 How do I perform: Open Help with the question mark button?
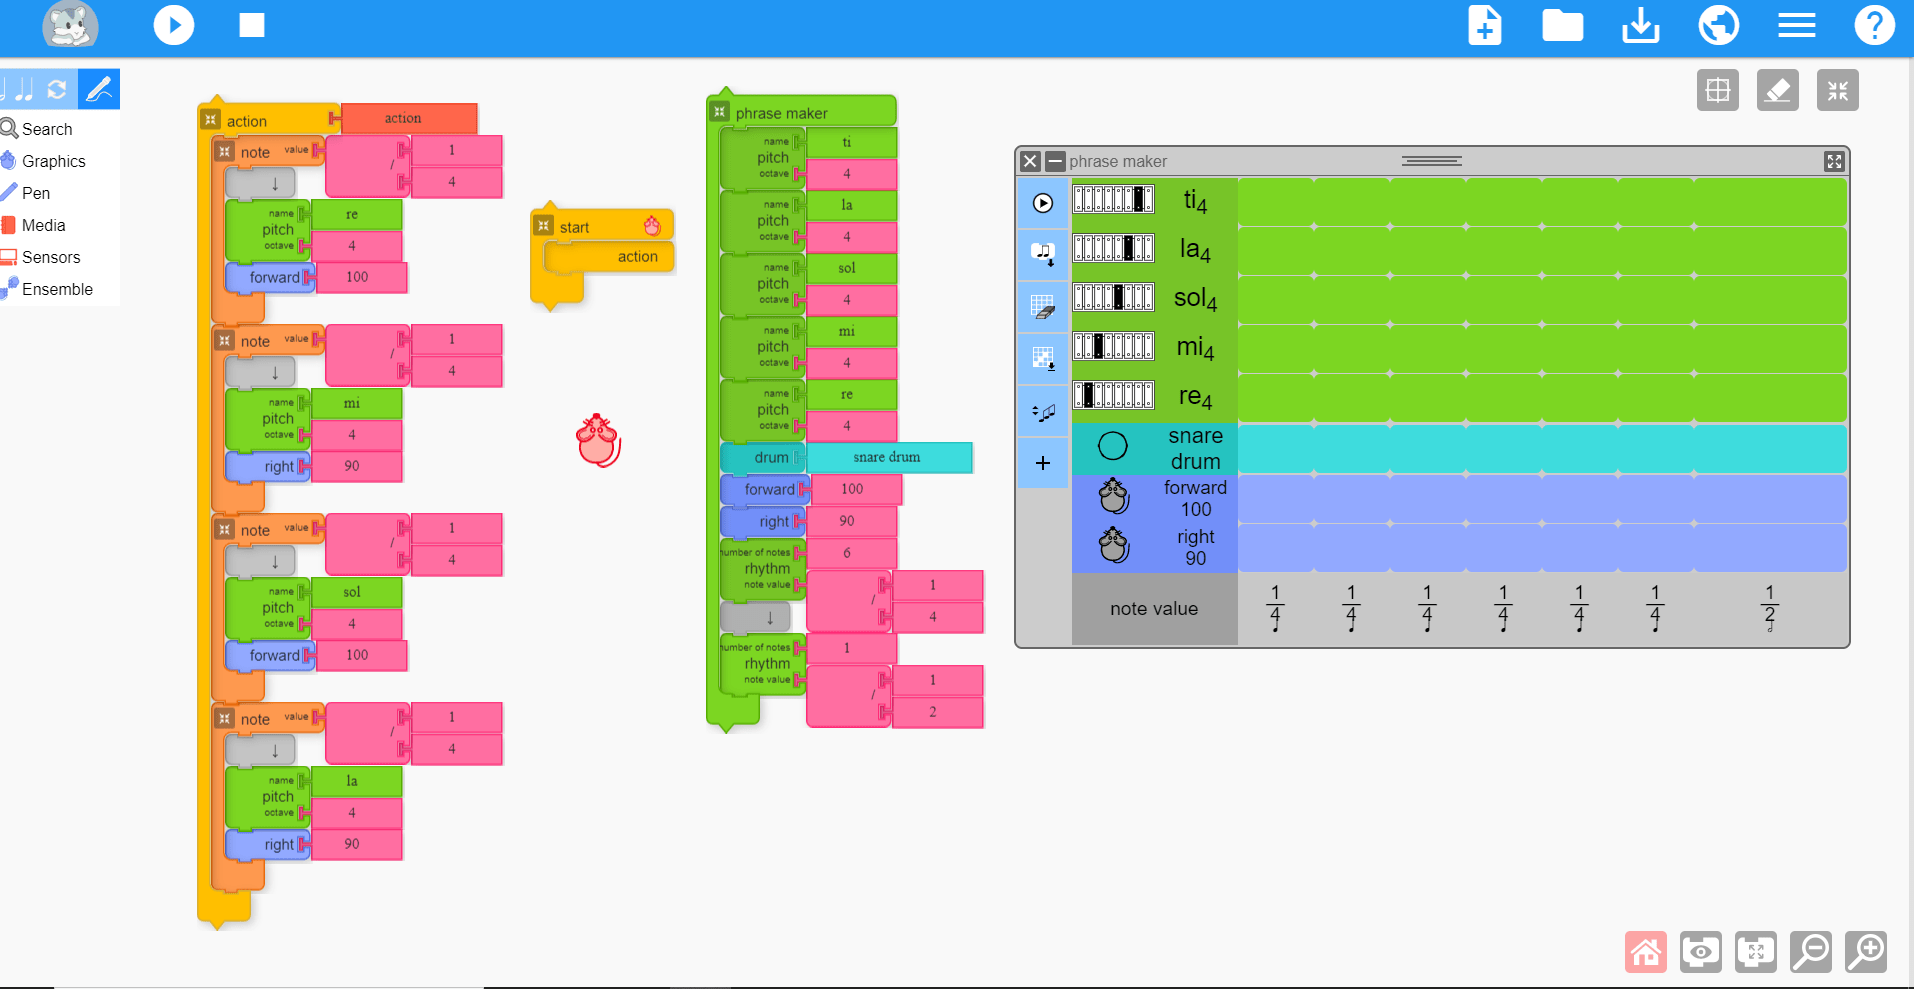(1875, 25)
